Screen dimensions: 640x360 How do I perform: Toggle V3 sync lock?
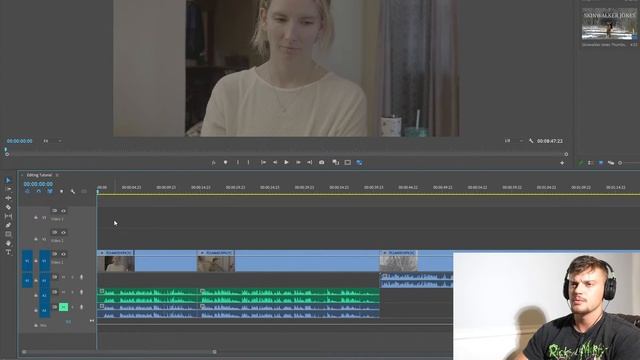[54, 211]
